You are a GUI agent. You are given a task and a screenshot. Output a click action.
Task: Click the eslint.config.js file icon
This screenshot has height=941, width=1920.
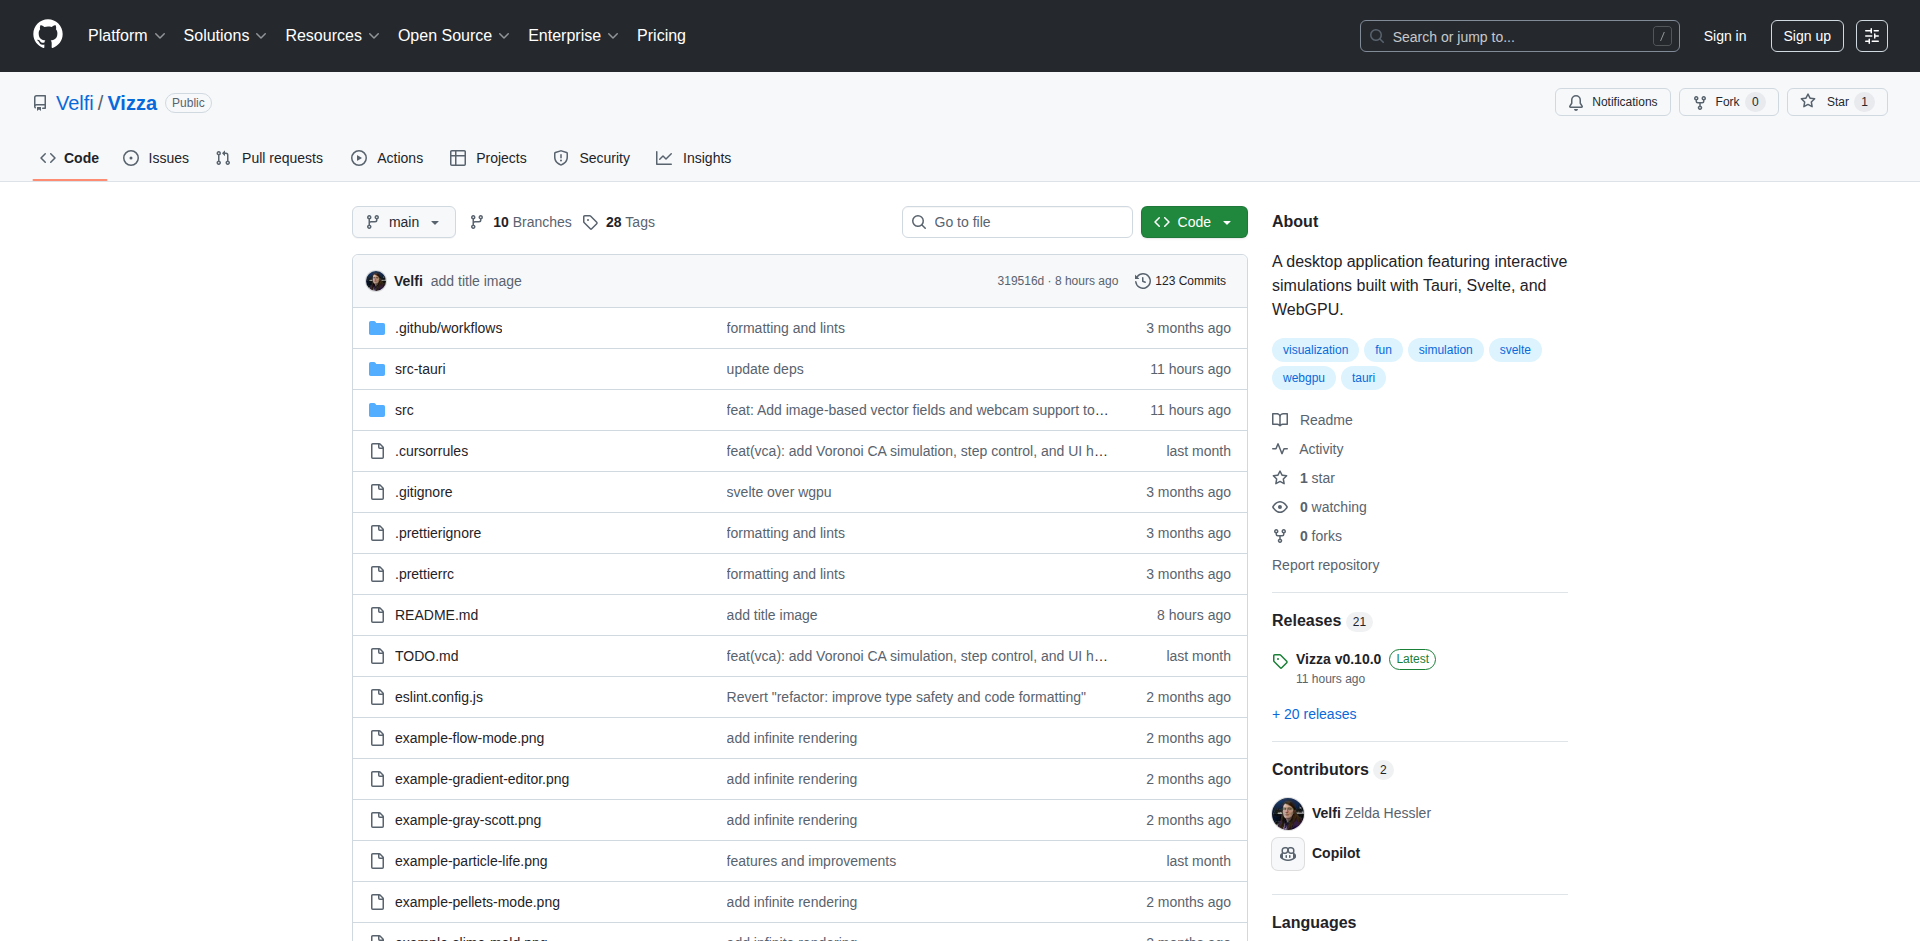[x=377, y=697]
